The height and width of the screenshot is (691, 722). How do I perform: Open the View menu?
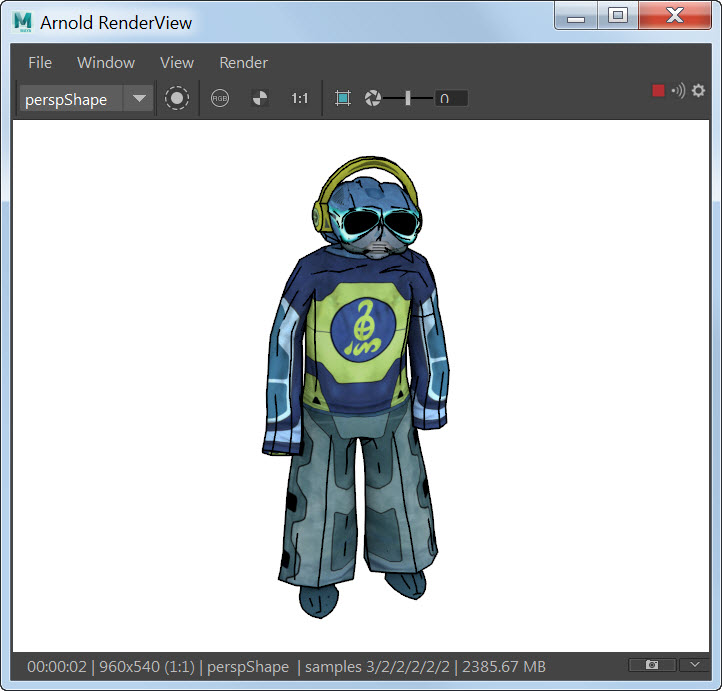(177, 62)
